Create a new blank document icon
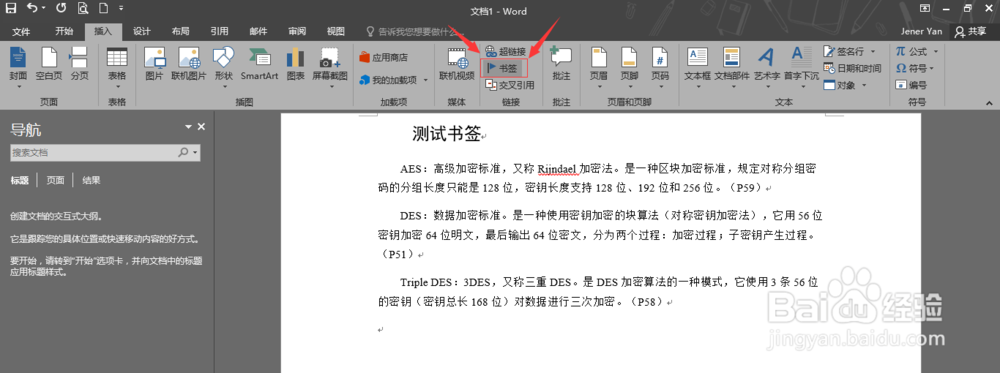 [x=103, y=9]
